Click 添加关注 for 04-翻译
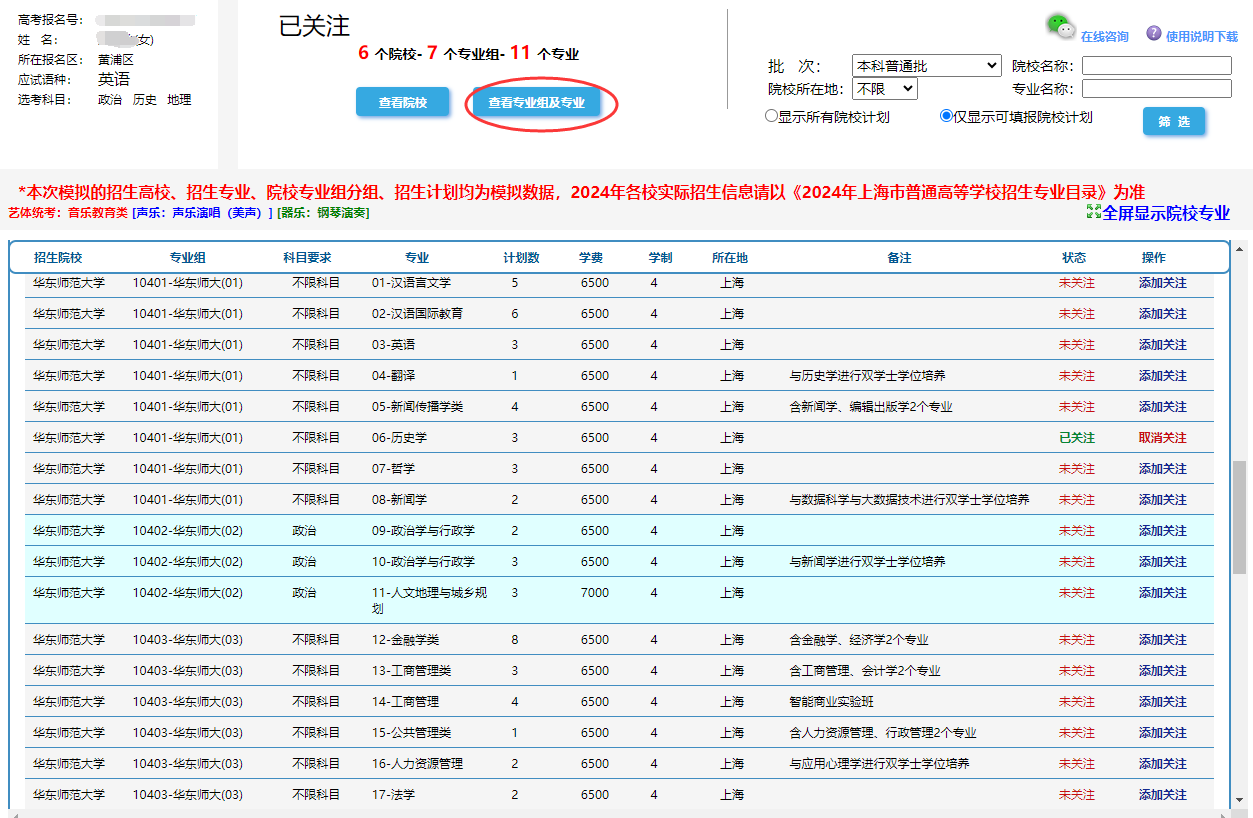Screen dimensions: 1253x818 pyautogui.click(x=1163, y=376)
